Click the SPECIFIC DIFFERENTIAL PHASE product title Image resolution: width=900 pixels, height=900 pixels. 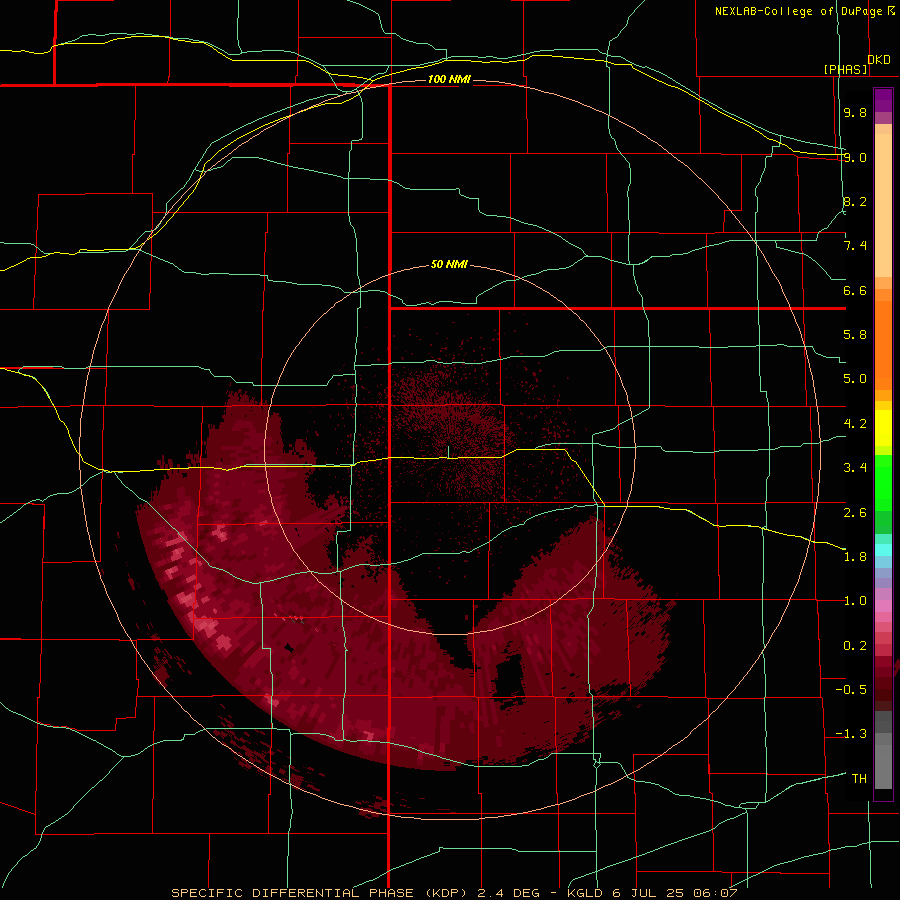[x=292, y=893]
